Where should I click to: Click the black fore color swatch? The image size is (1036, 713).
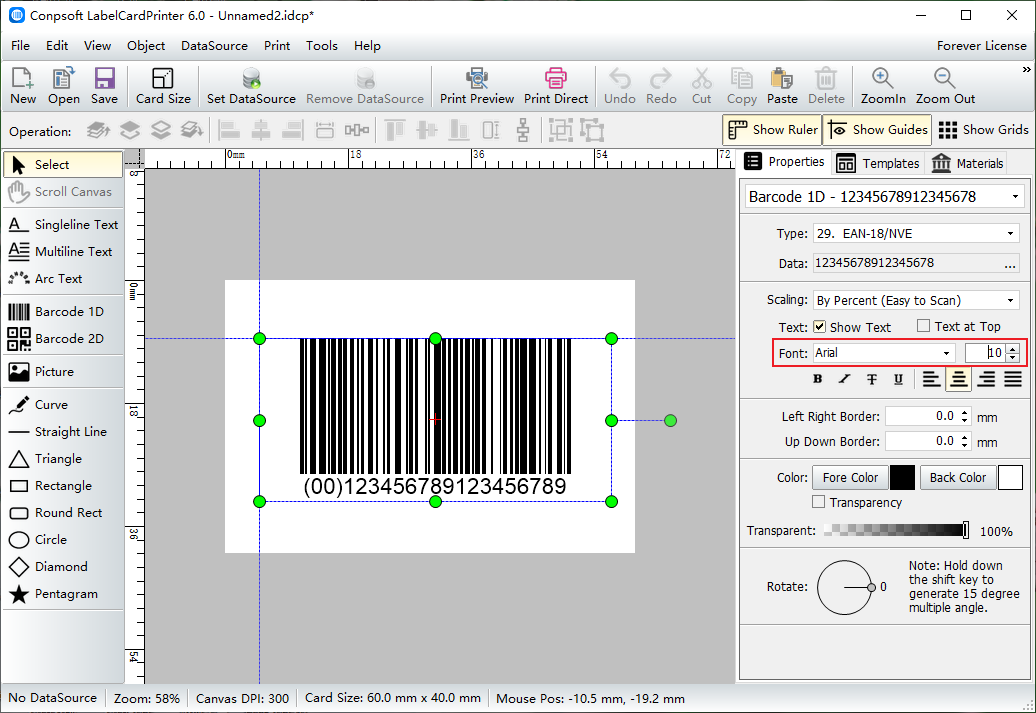coord(903,477)
